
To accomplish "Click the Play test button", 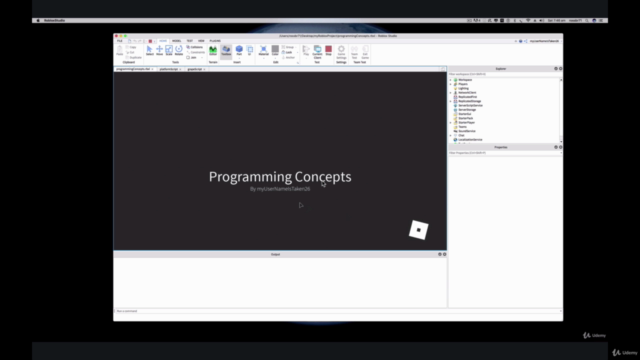I will pyautogui.click(x=306, y=50).
